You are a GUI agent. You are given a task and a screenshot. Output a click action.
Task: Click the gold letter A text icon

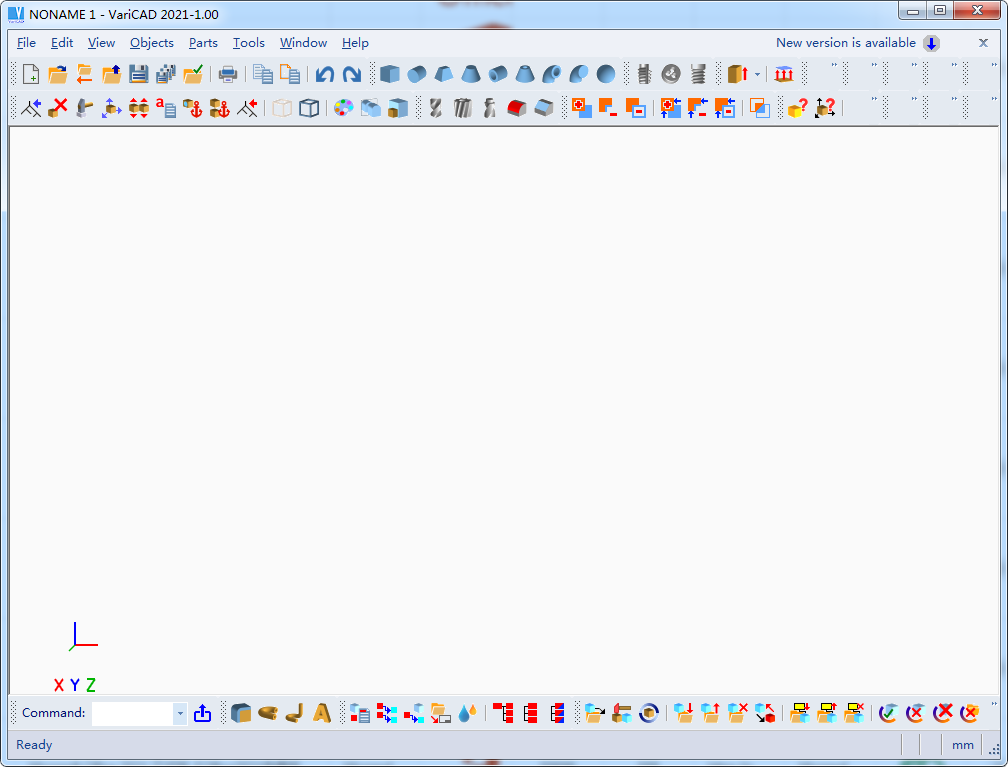click(x=322, y=713)
